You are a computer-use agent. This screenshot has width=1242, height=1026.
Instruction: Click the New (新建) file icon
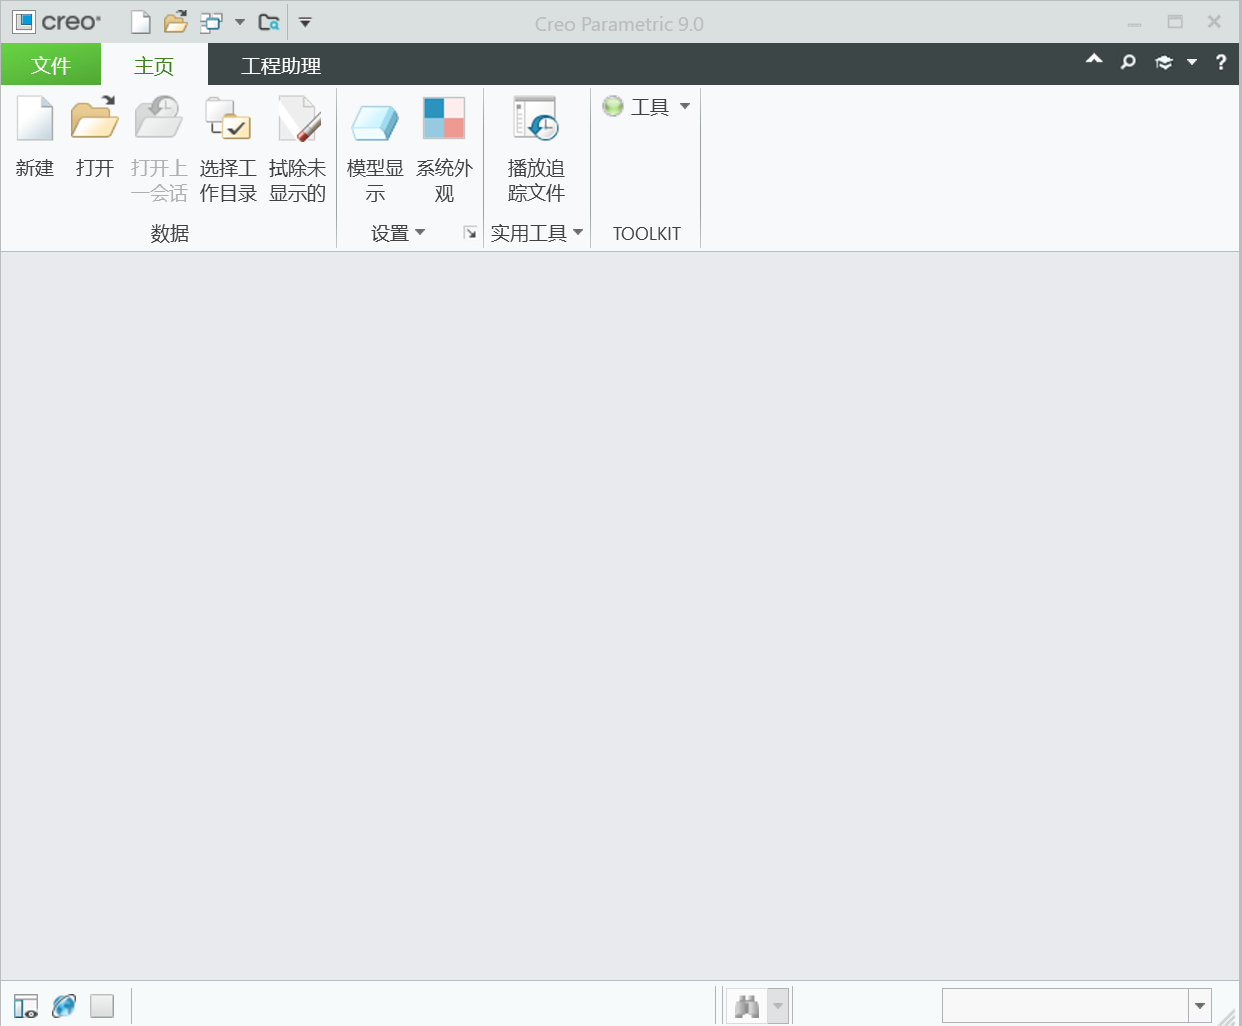click(x=35, y=120)
